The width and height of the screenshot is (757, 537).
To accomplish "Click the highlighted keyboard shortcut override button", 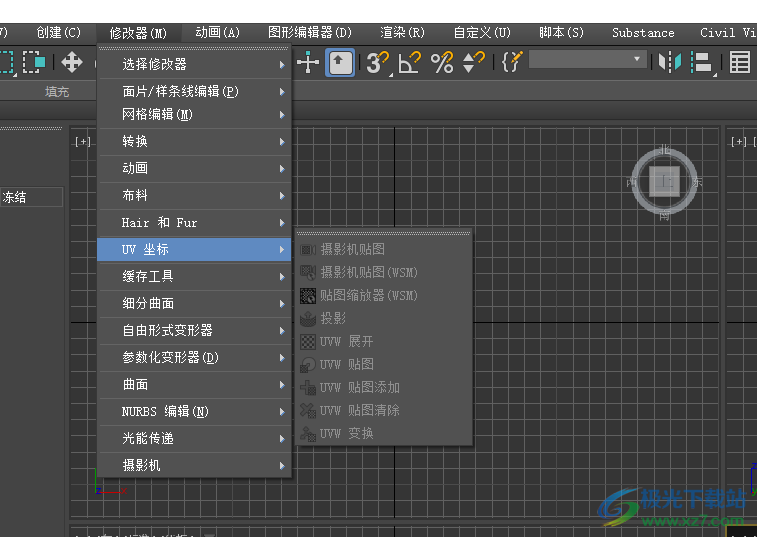I will (340, 63).
